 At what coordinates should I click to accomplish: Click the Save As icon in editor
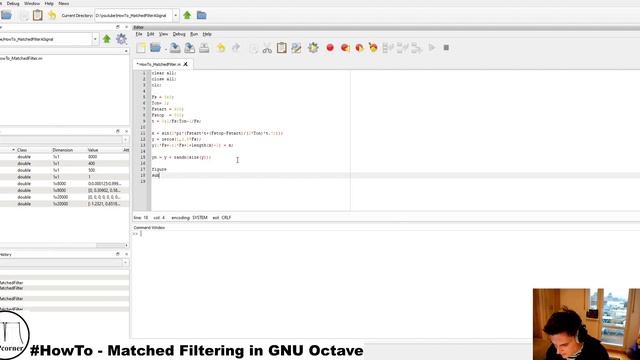point(189,48)
